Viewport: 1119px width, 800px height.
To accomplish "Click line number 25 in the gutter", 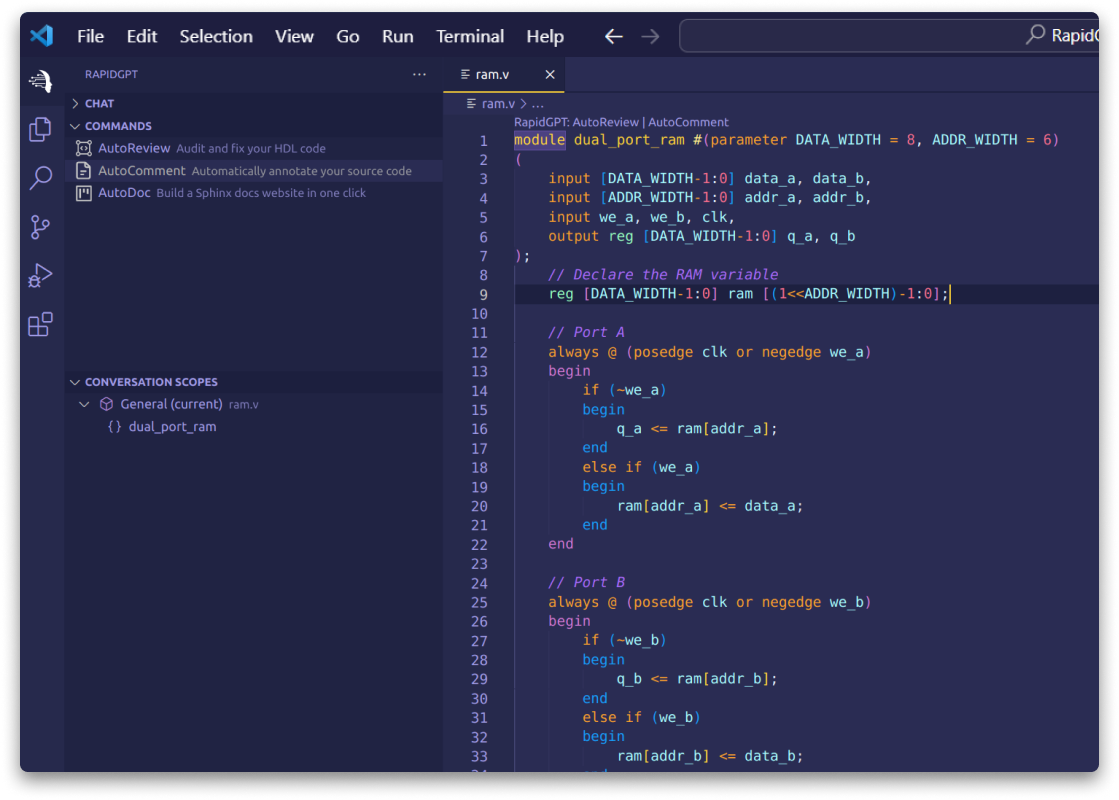I will pos(479,603).
